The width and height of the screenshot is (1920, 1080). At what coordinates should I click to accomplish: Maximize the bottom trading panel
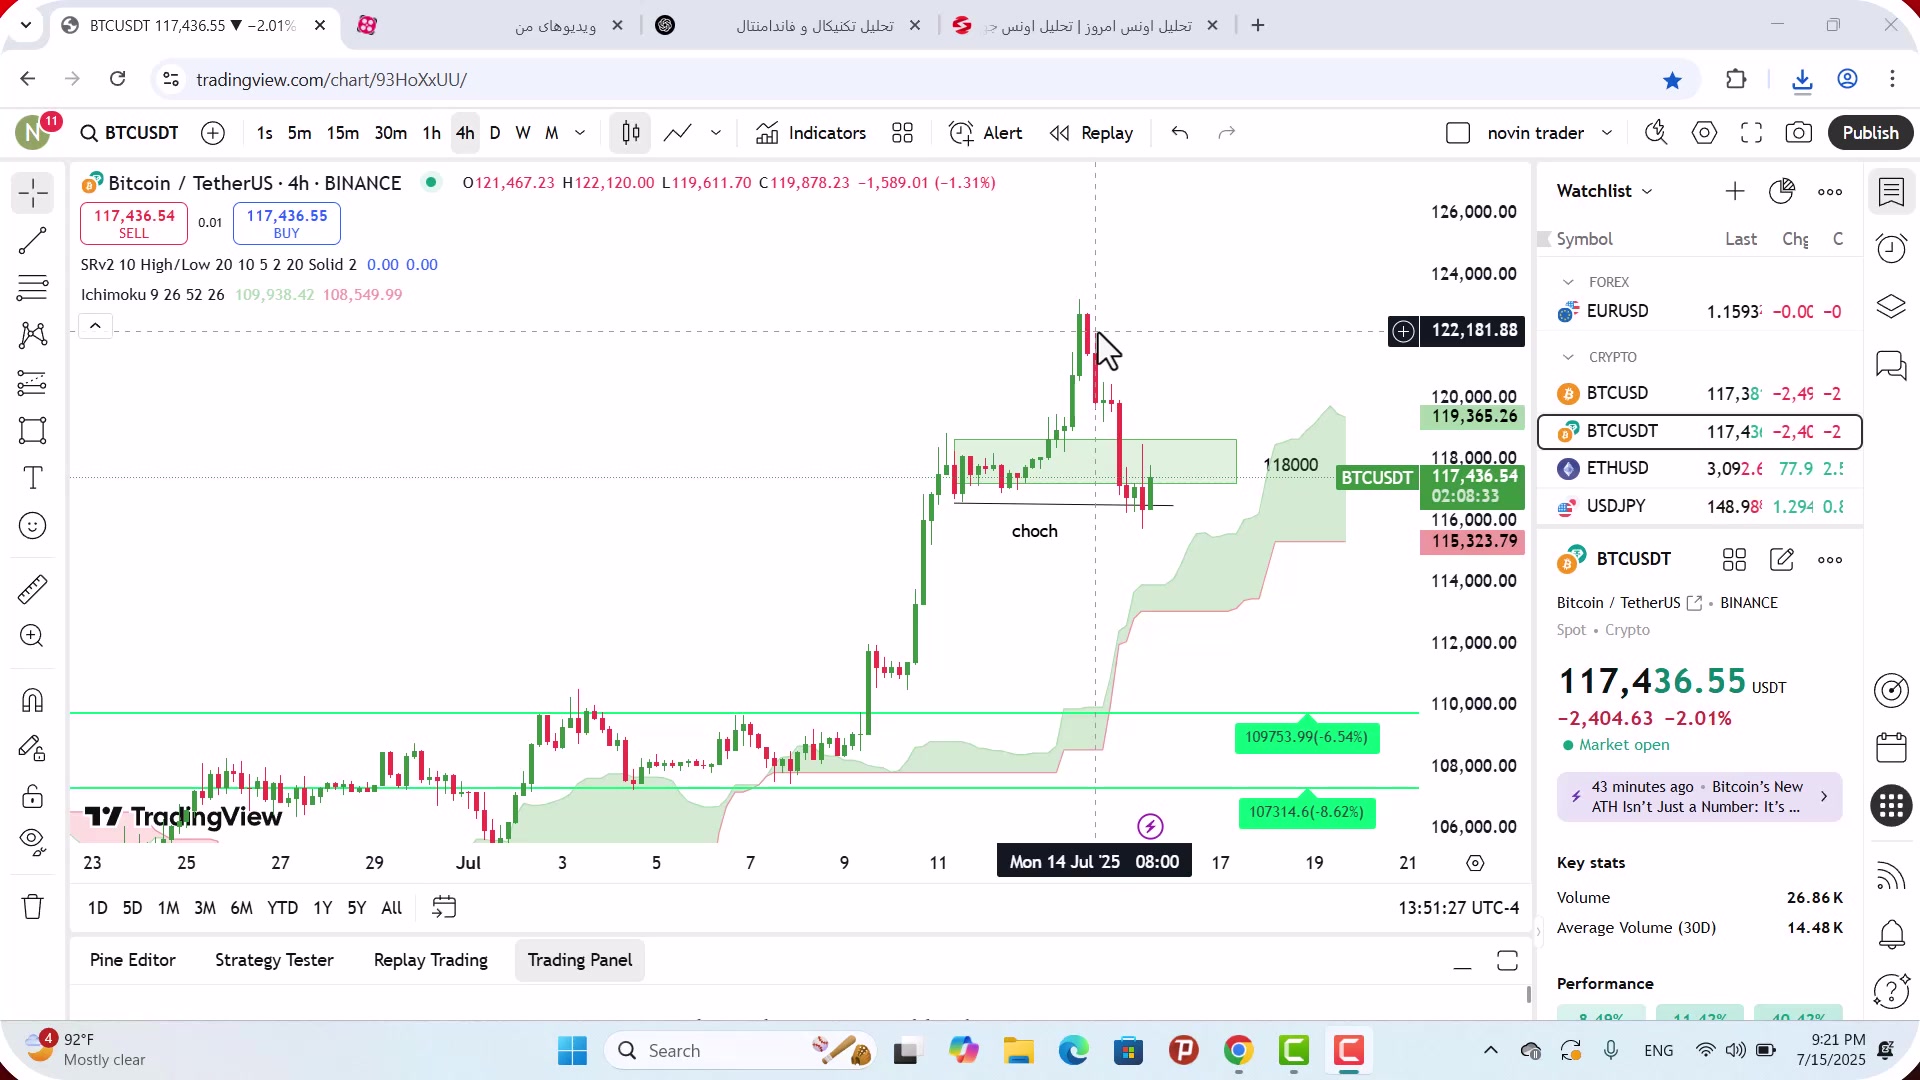(x=1507, y=961)
